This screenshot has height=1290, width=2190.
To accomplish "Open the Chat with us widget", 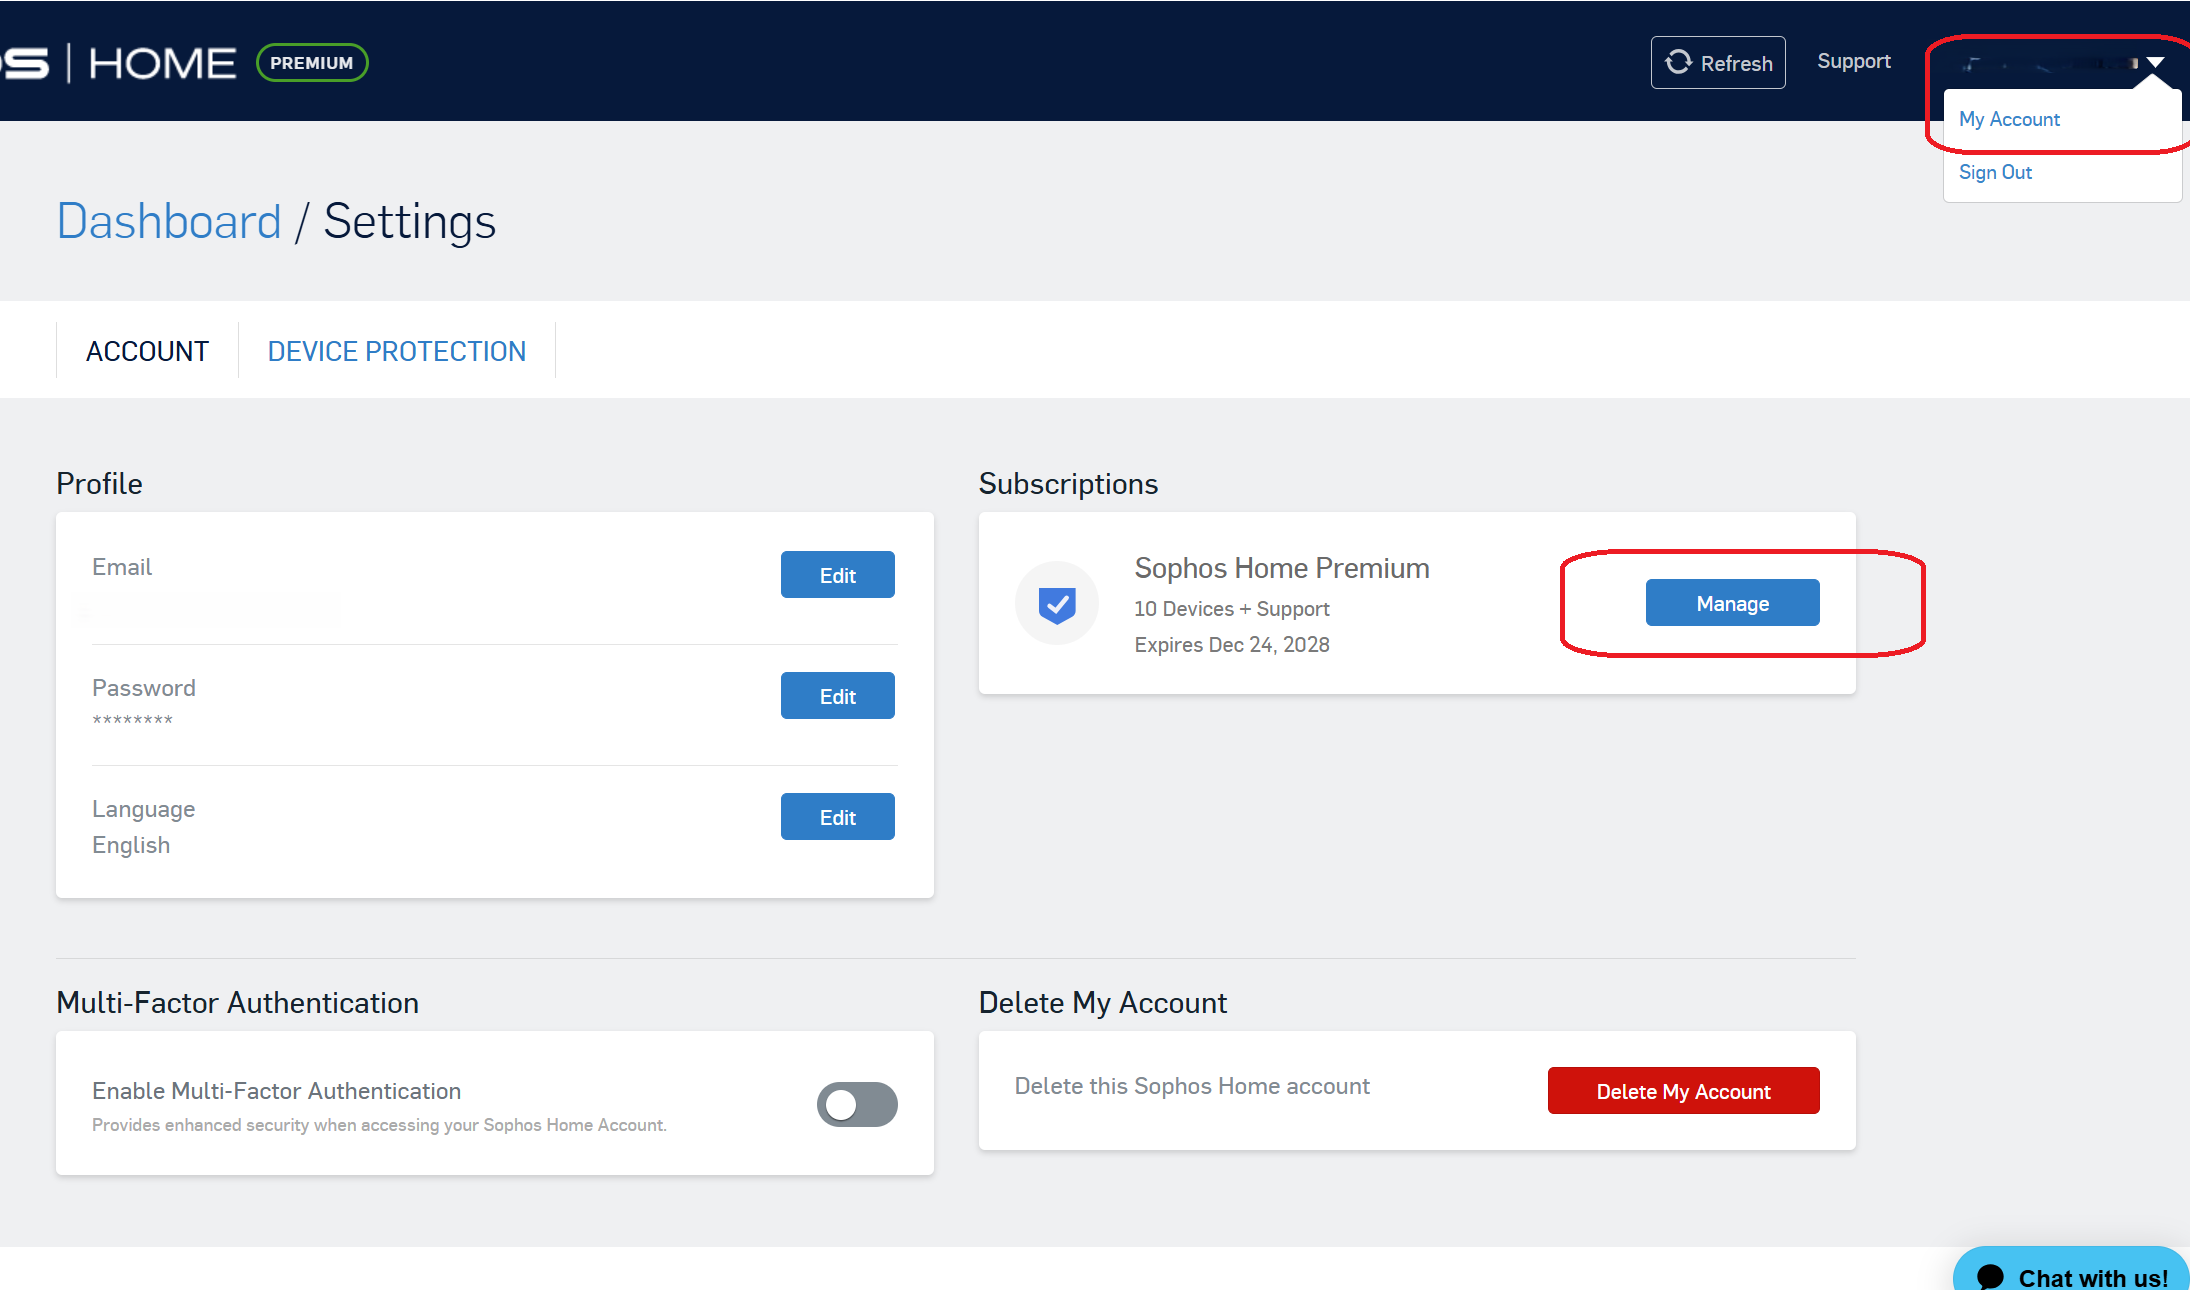I will tap(2072, 1270).
